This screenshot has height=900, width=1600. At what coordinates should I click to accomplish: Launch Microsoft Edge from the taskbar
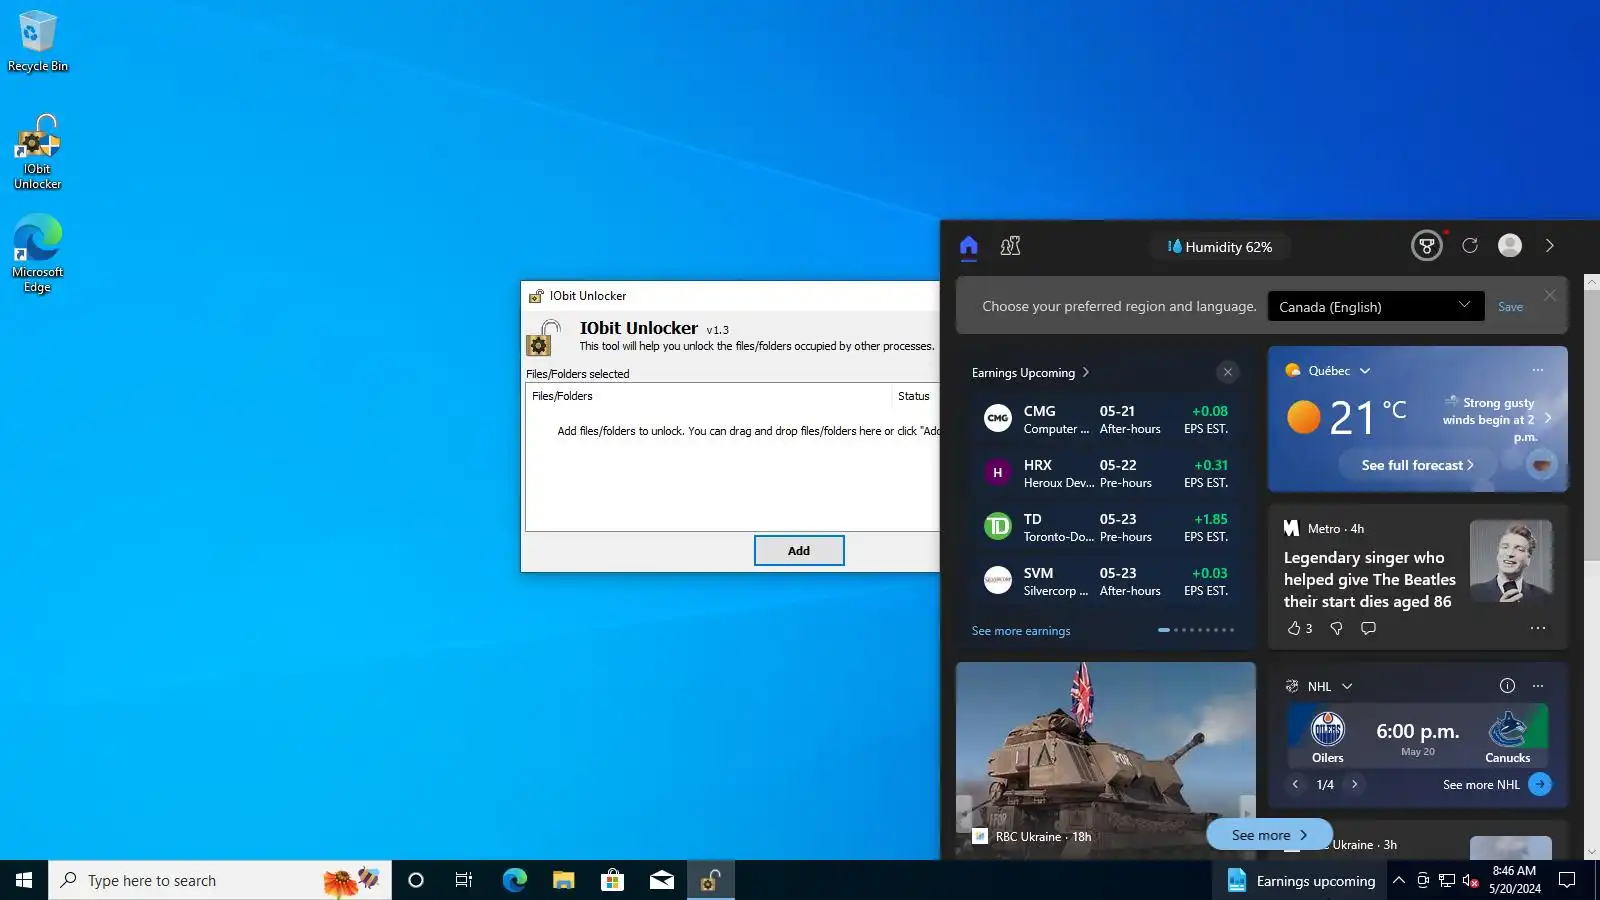[x=514, y=880]
